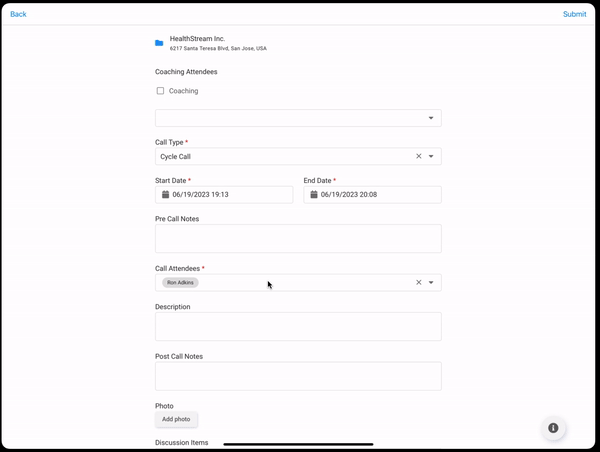Expand the Call Attendees dropdown arrow
The image size is (600, 452).
[x=431, y=283]
